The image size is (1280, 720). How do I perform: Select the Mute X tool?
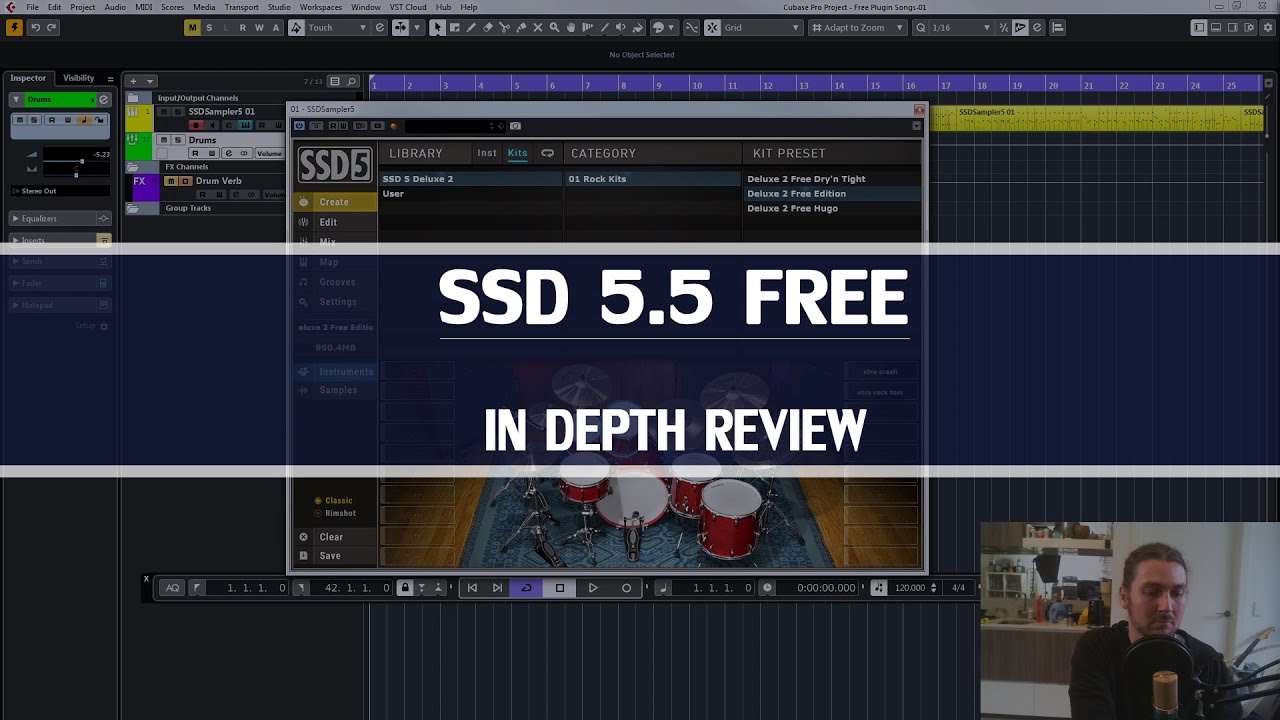[538, 27]
